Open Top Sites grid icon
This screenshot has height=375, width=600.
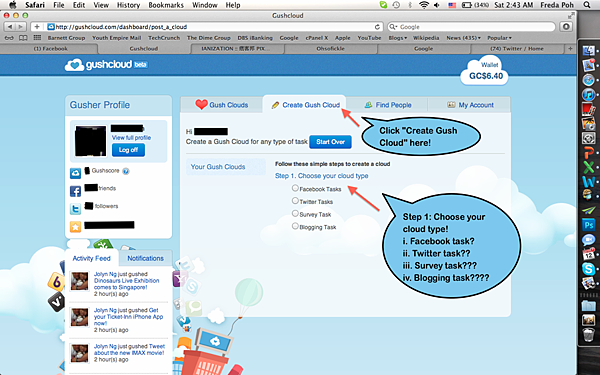[37, 38]
